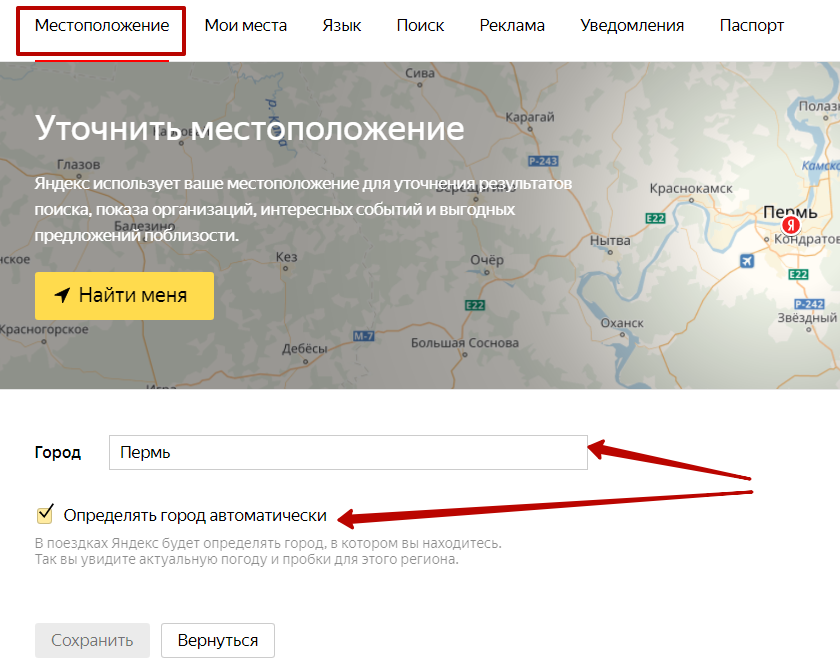Screen dimensions: 840x664
Task: Click the Кез label on the map
Action: (x=286, y=257)
